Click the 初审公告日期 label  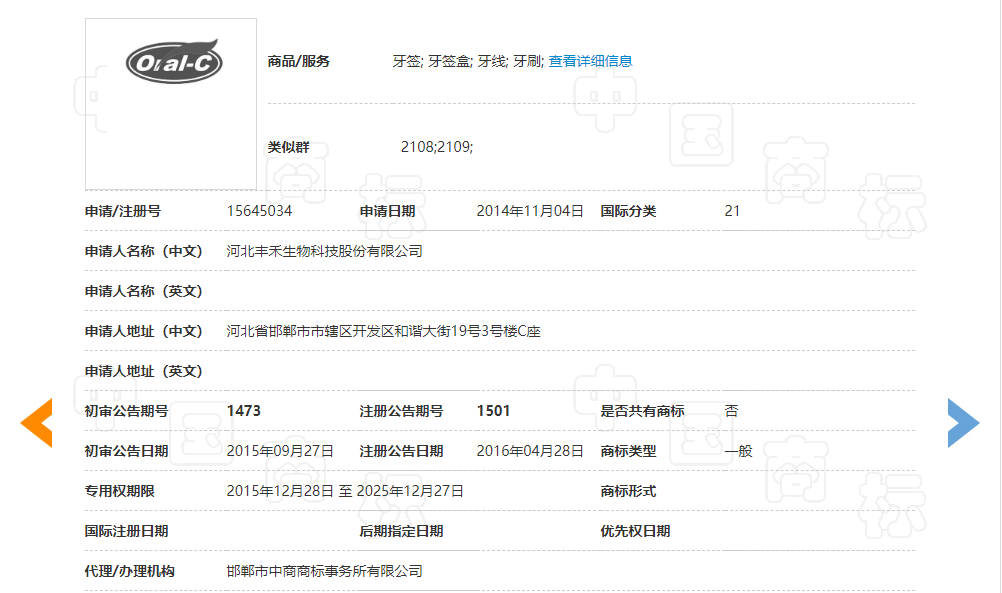pos(127,451)
